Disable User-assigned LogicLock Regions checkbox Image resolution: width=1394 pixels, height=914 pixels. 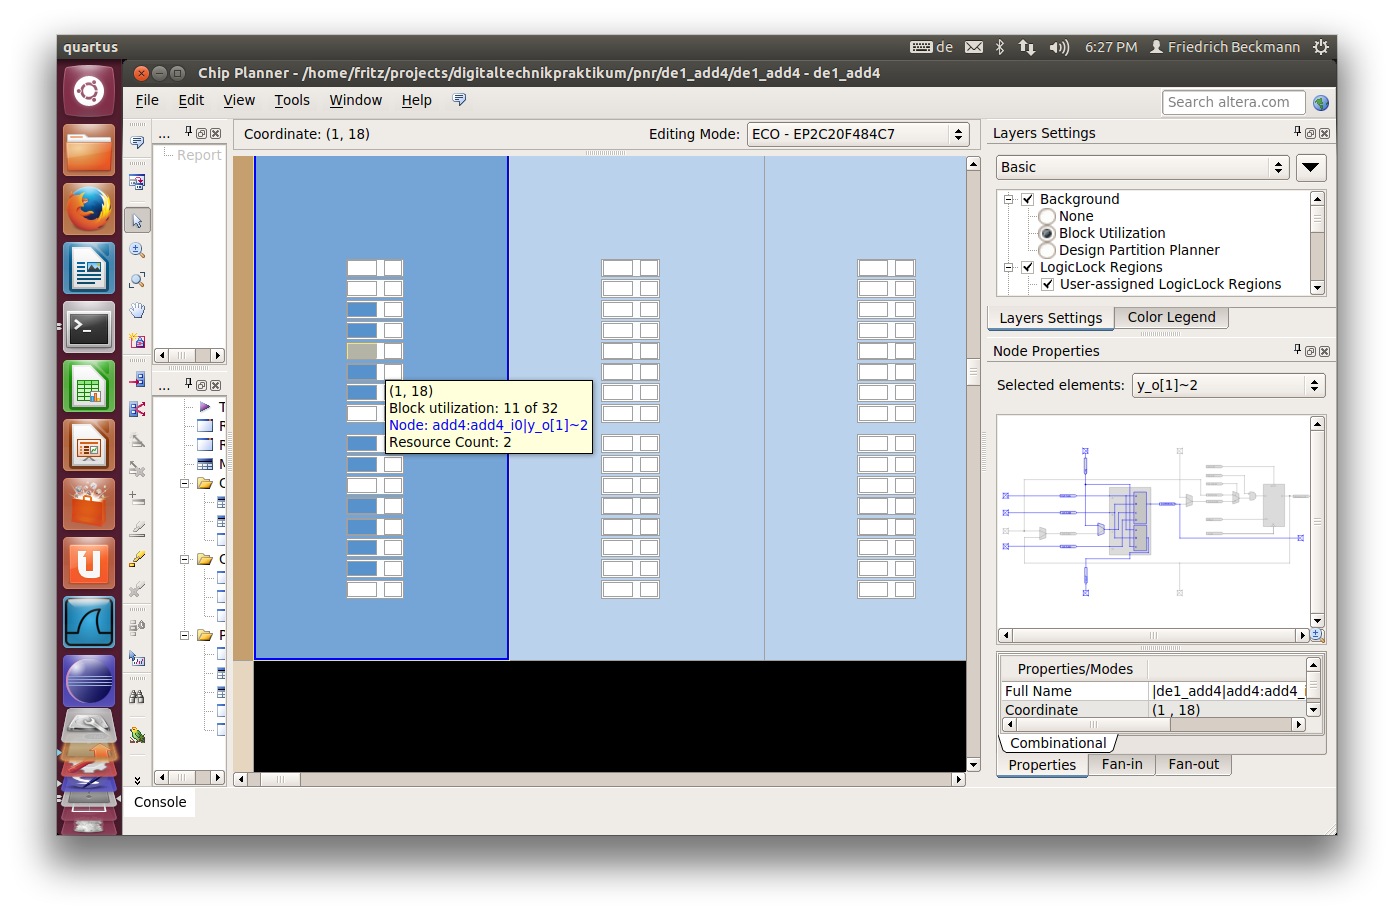[1047, 284]
